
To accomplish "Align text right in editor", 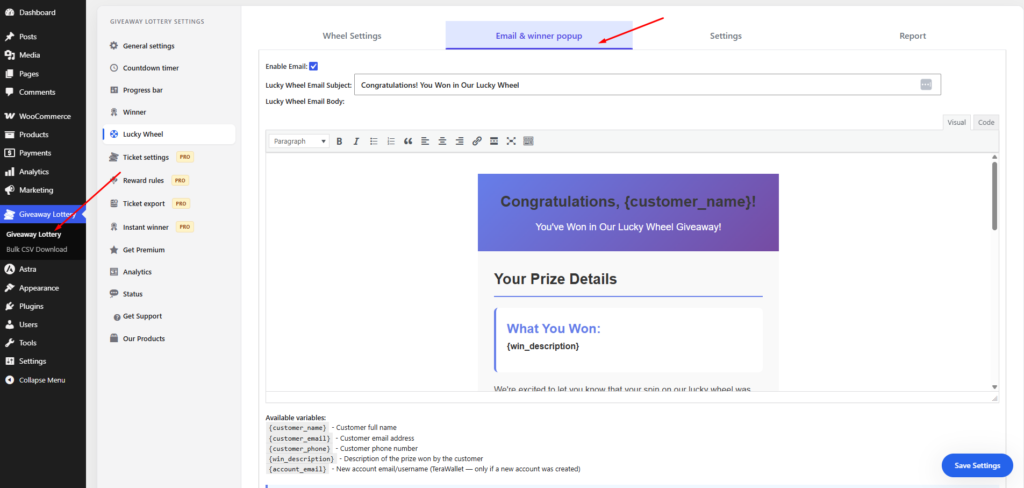I will (x=460, y=141).
